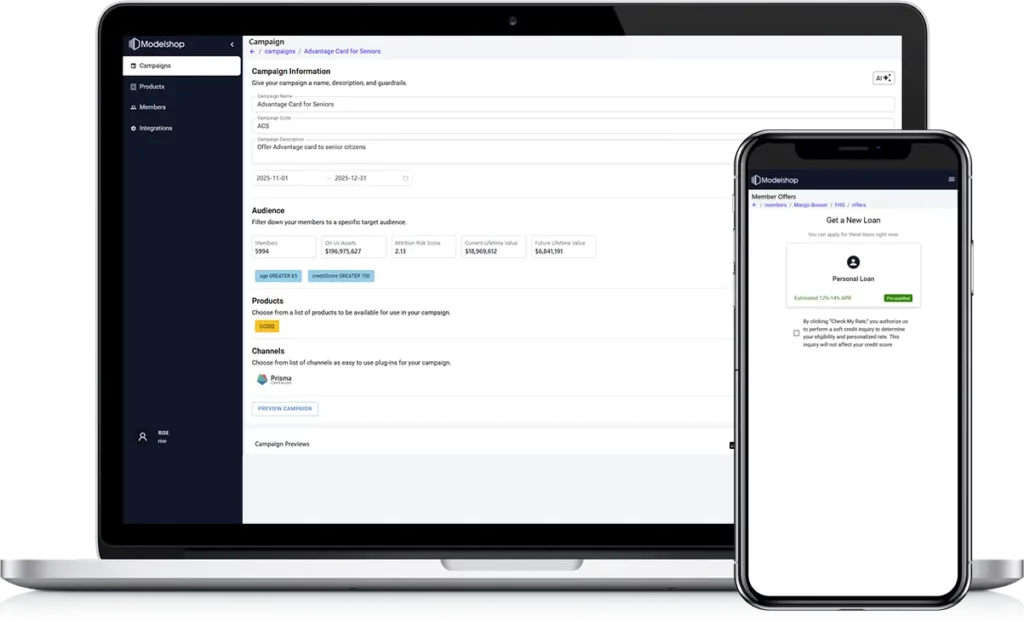Expand the Campaign Previews section

click(x=731, y=444)
